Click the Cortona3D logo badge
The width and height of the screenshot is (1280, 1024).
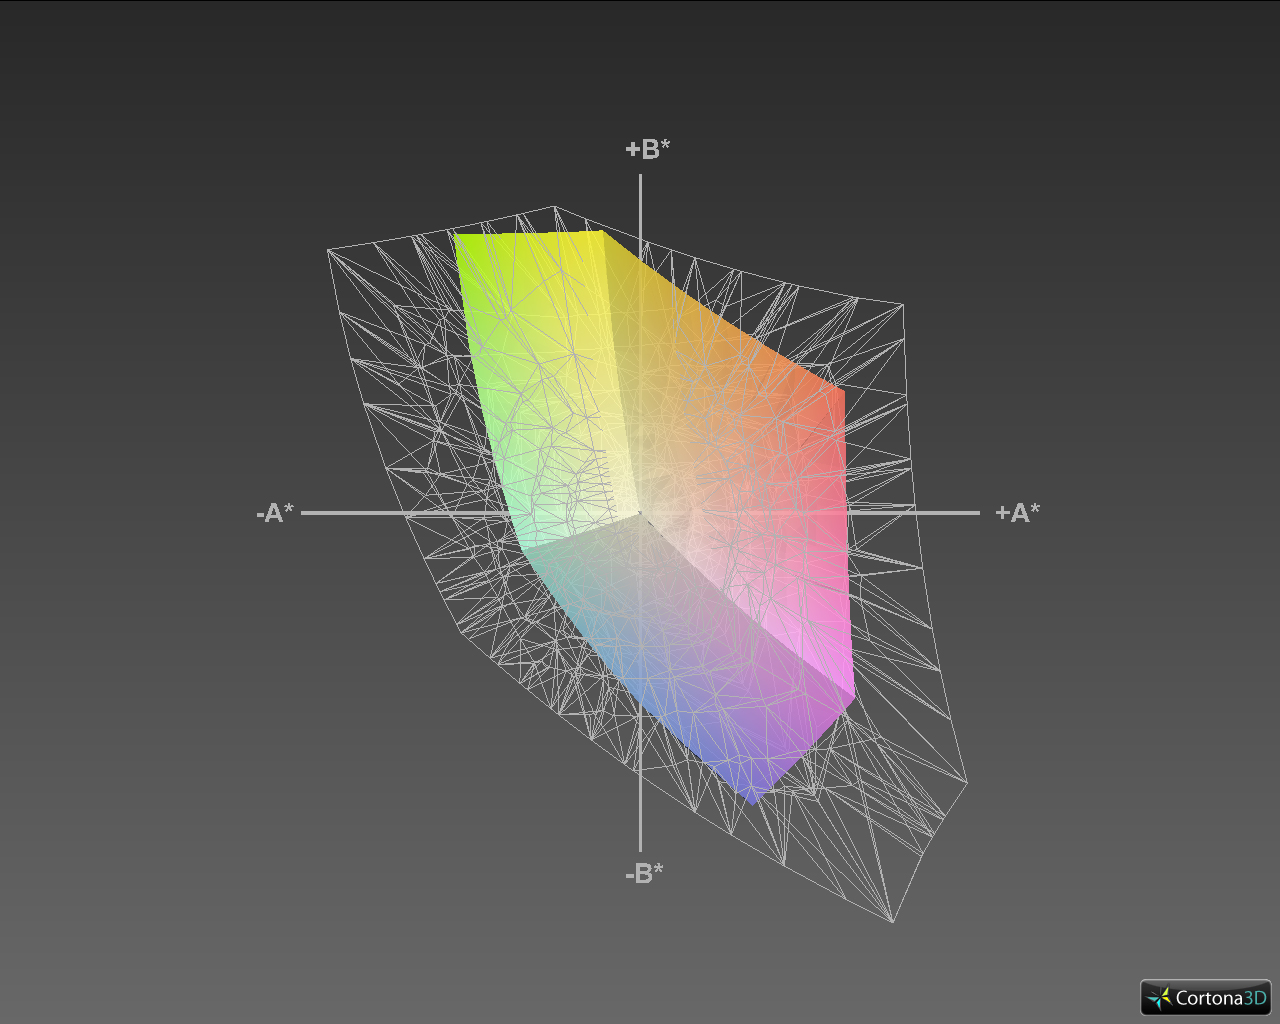coord(1206,997)
